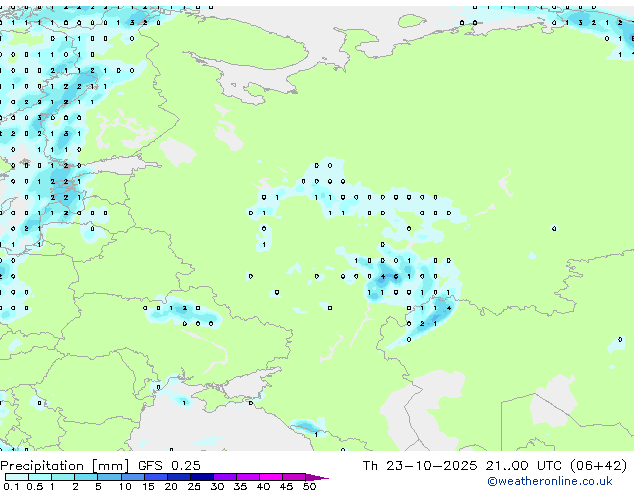Click the purple arrow tip above 50 mm
The height and width of the screenshot is (490, 634).
click(317, 478)
